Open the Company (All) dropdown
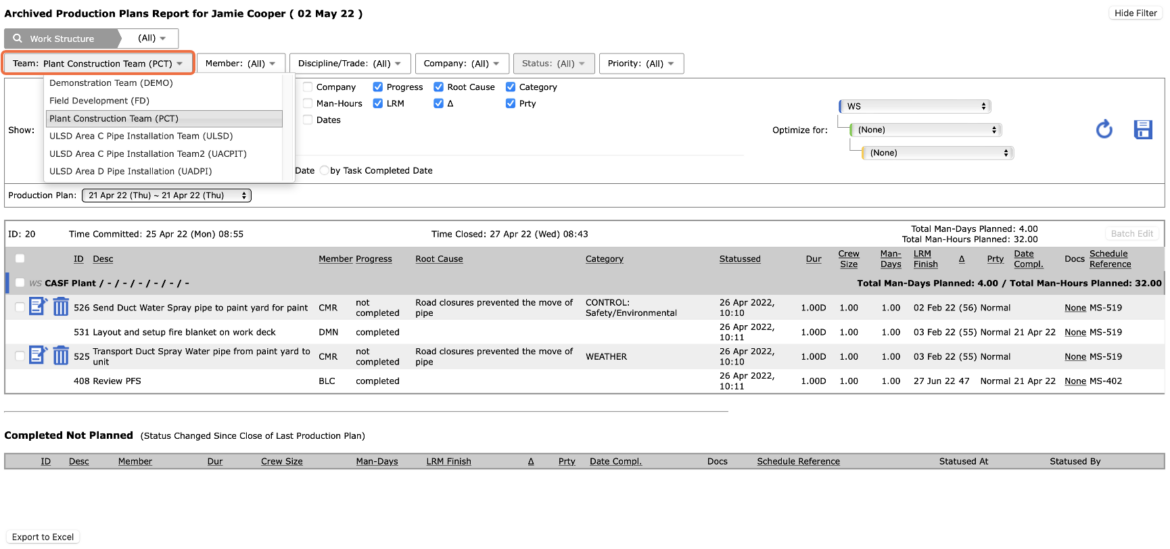 (462, 63)
